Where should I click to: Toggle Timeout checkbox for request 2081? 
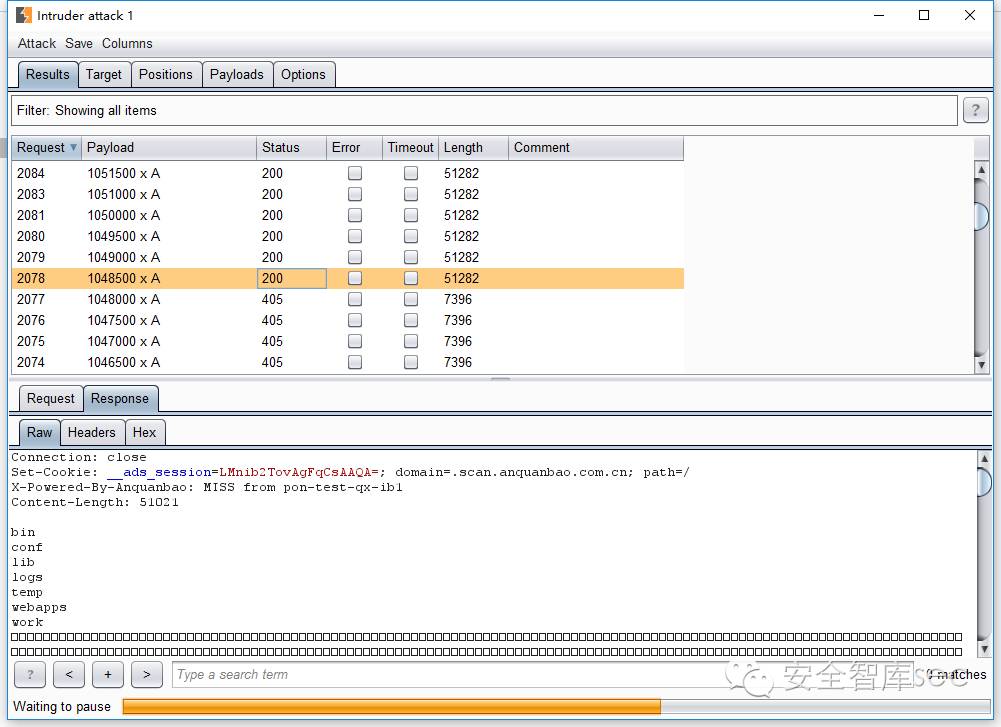coord(411,215)
